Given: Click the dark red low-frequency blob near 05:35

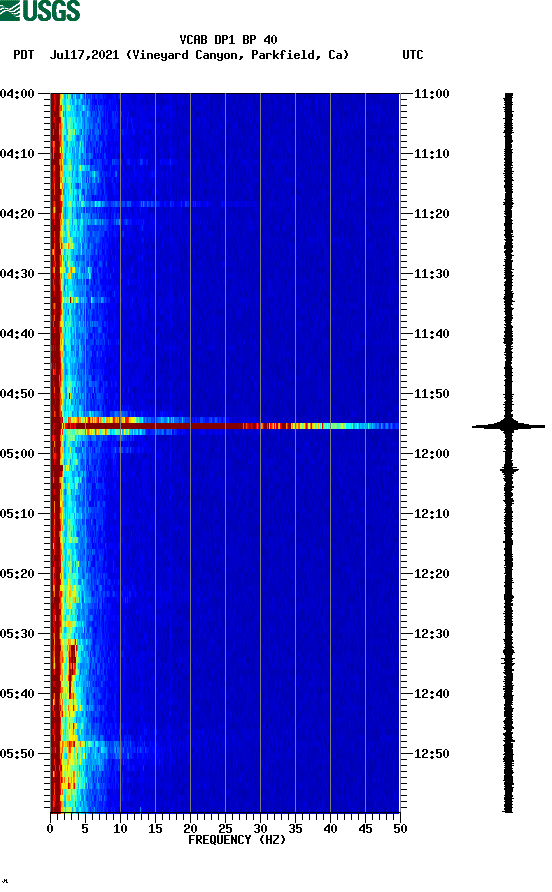Looking at the screenshot, I should [72, 660].
